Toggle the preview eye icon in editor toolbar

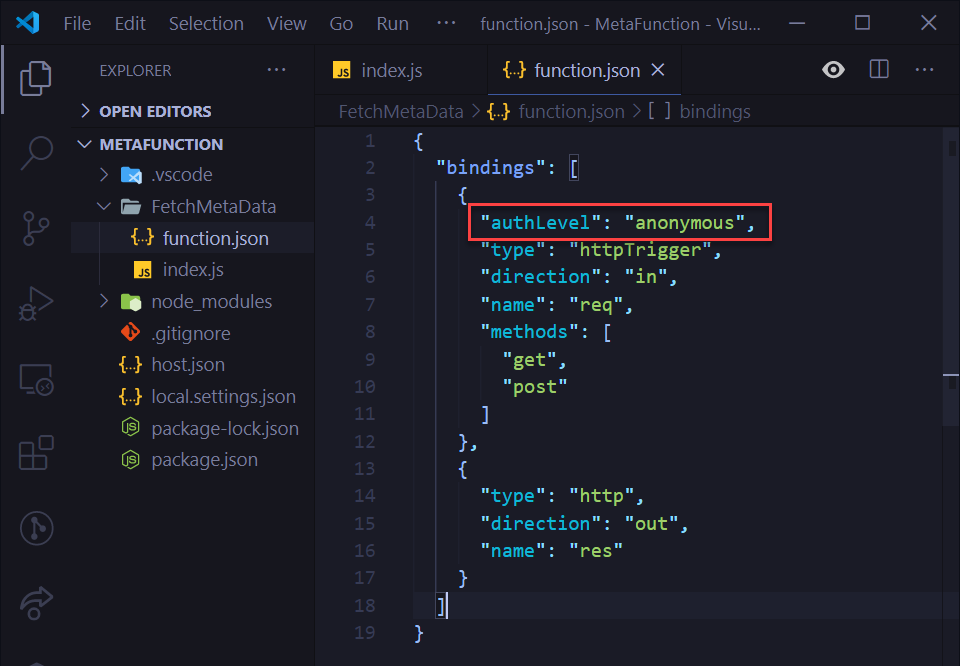click(x=833, y=70)
